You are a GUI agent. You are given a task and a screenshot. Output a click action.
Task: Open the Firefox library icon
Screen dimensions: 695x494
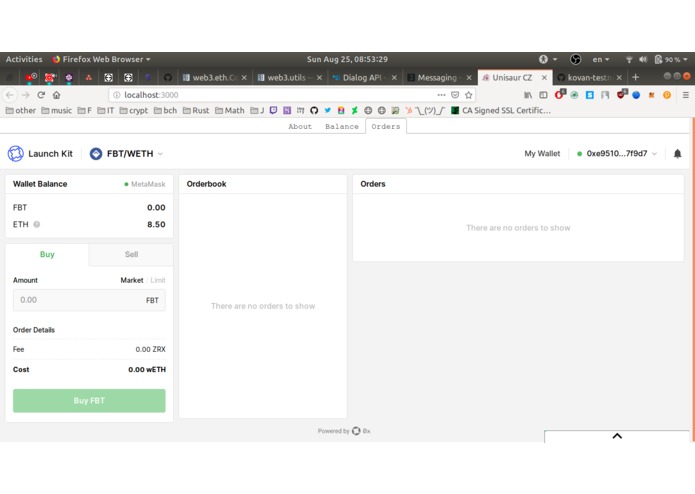click(527, 95)
